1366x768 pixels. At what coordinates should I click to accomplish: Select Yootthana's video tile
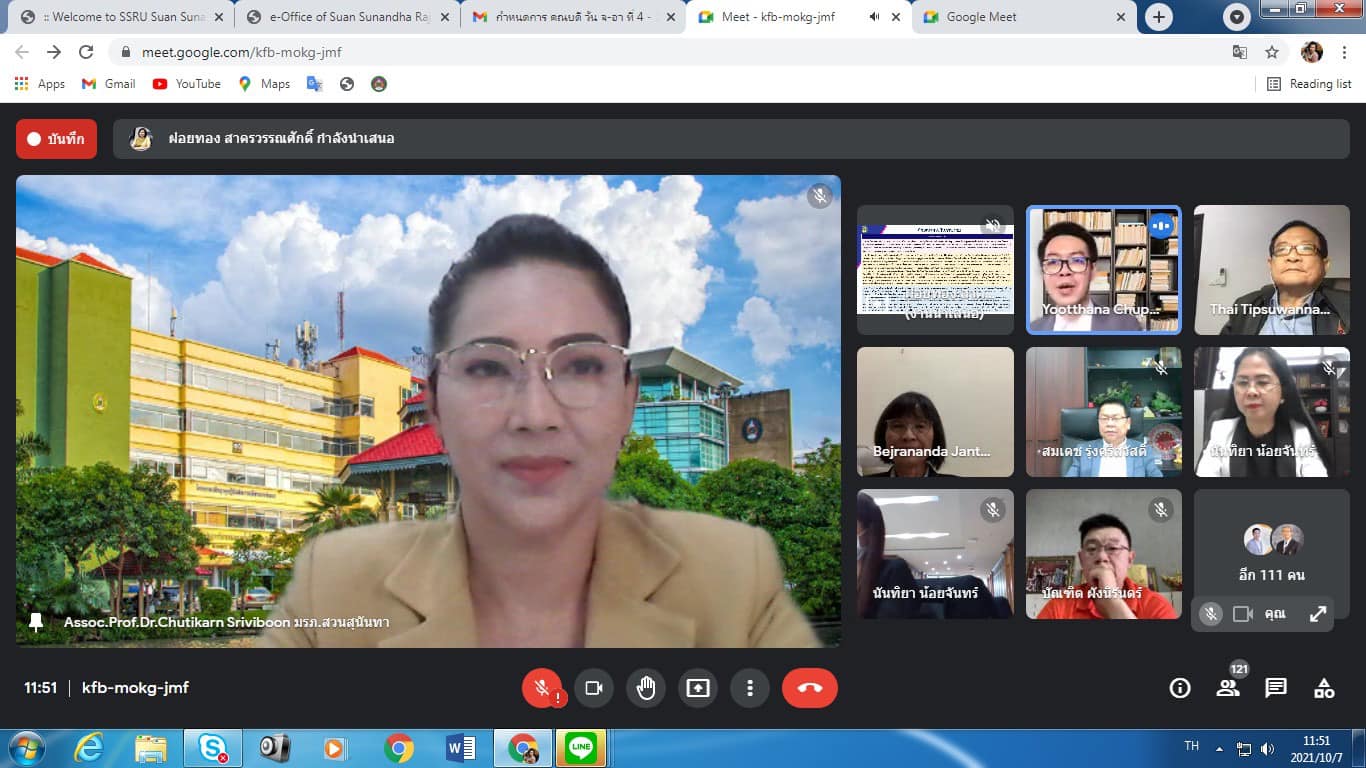[1103, 270]
